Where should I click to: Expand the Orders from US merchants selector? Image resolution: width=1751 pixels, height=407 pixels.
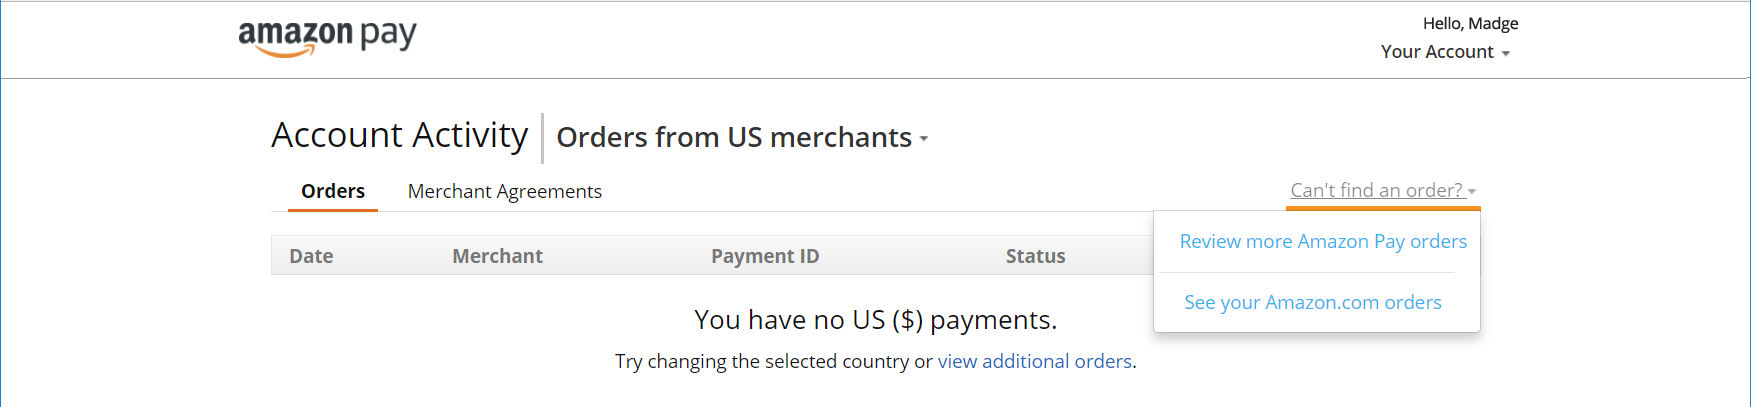click(x=742, y=137)
